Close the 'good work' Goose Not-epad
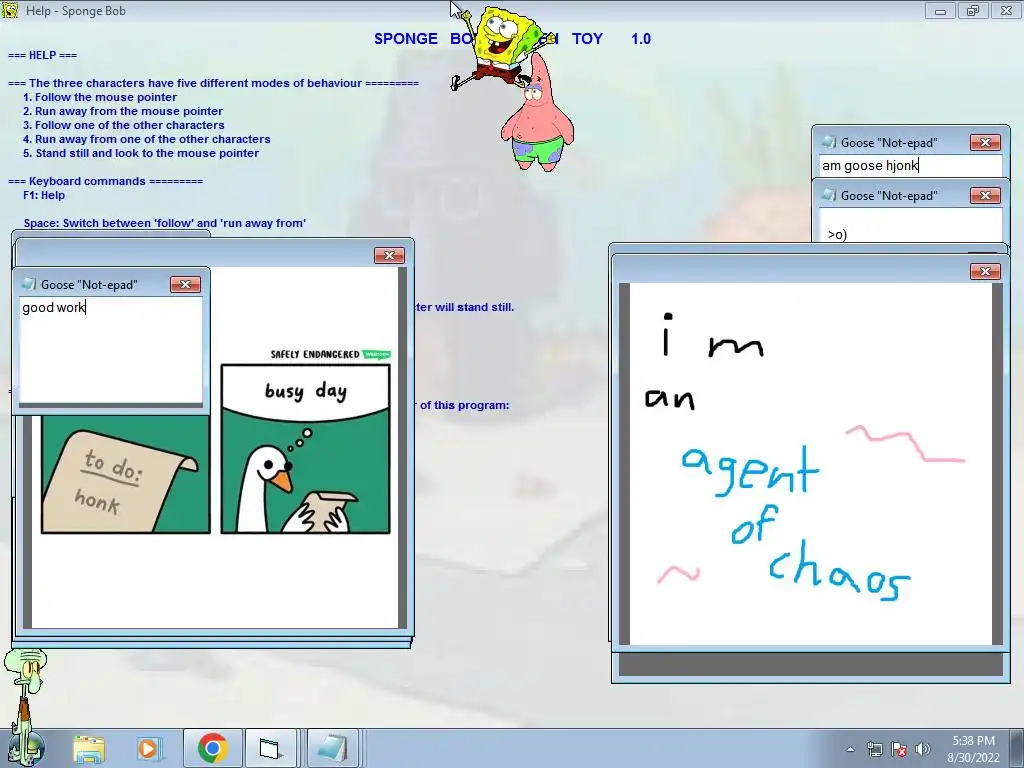 (185, 284)
